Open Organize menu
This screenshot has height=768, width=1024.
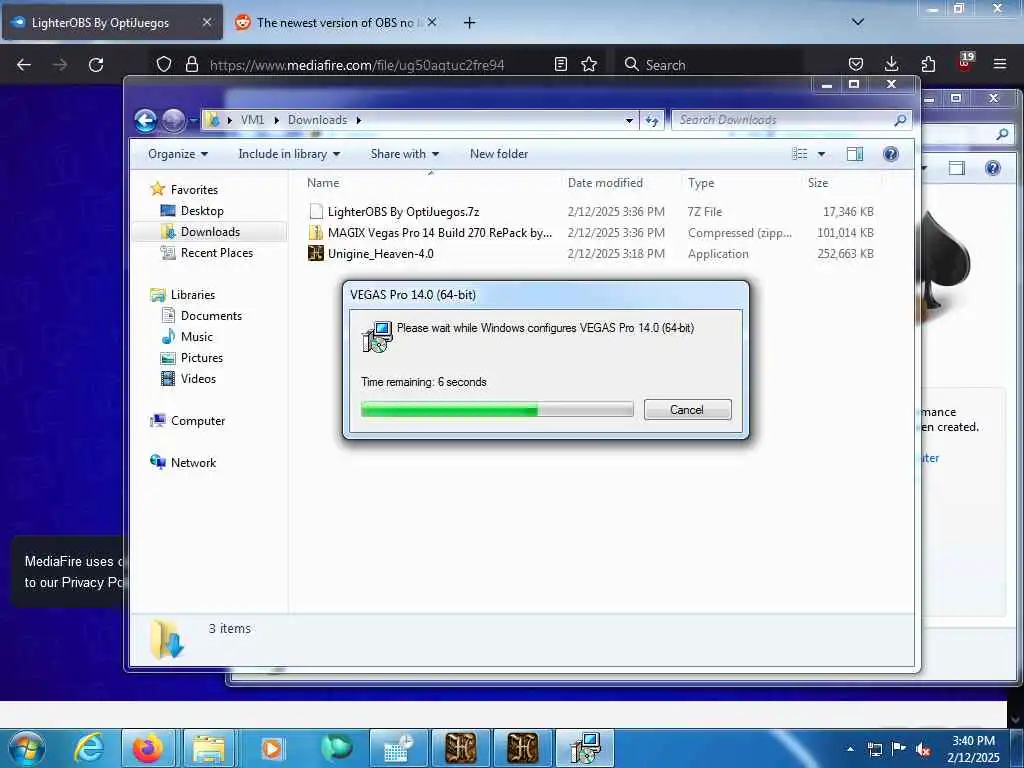click(178, 154)
